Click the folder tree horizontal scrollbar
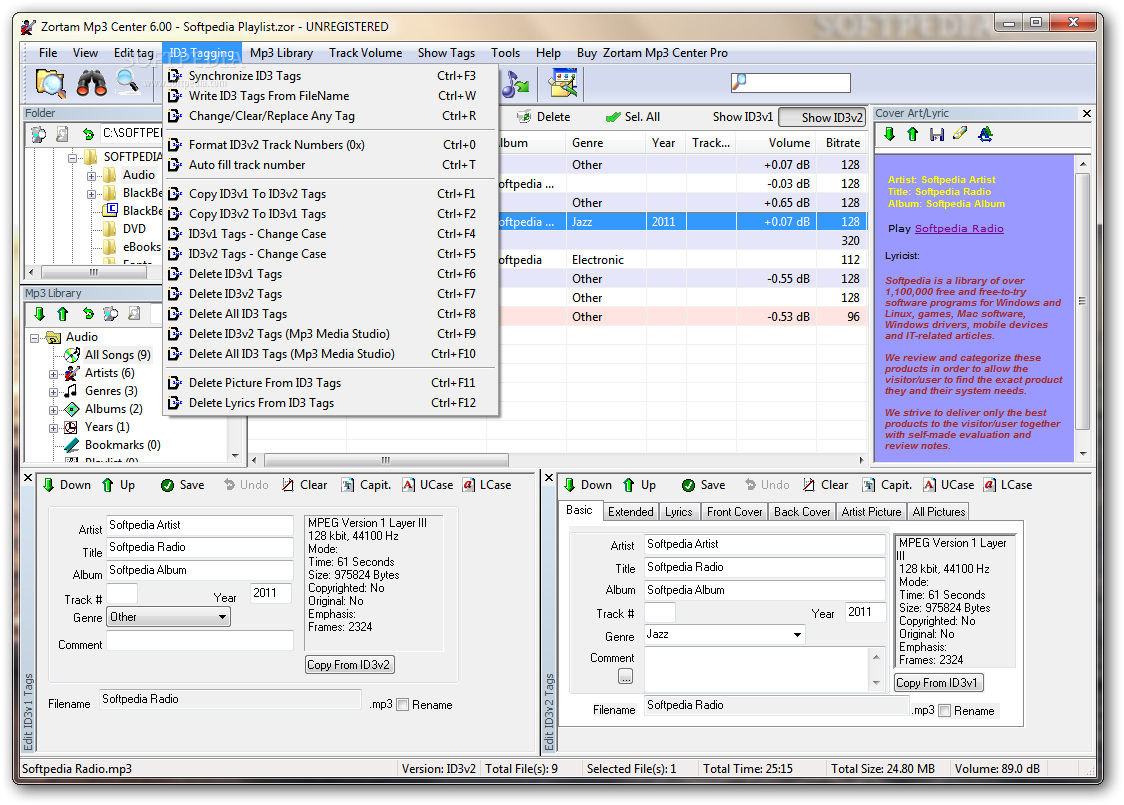The image size is (1124, 805). (x=94, y=272)
